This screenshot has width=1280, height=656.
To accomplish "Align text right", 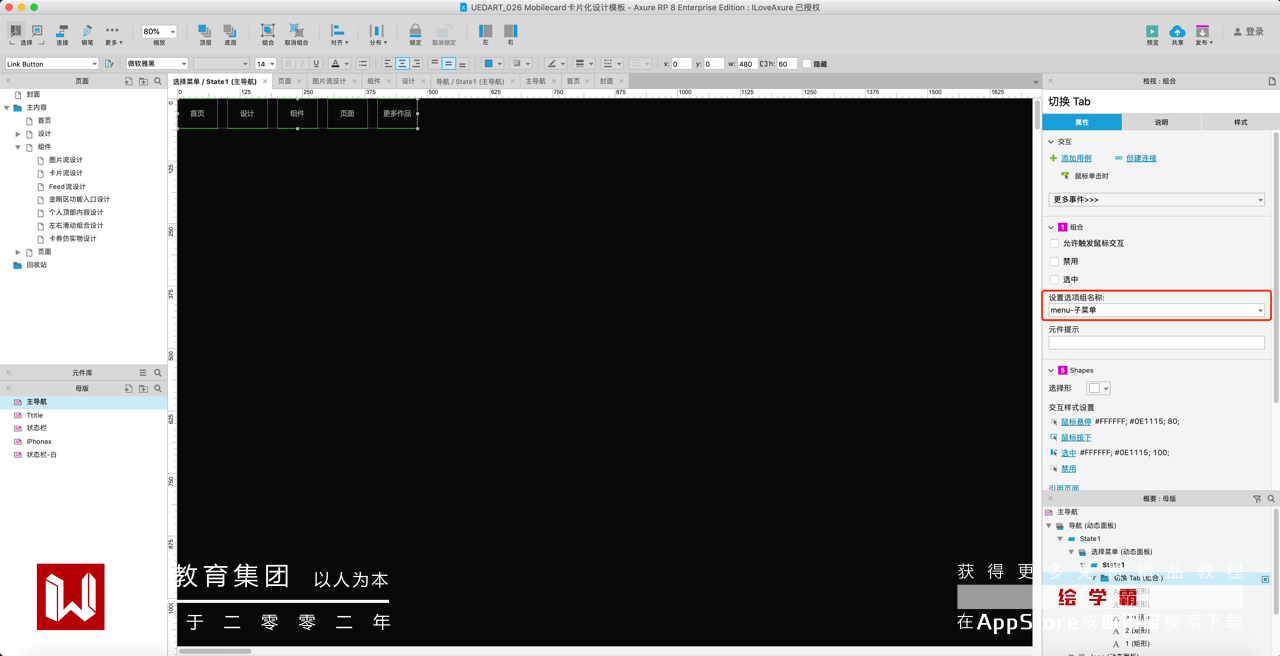I will 416,64.
